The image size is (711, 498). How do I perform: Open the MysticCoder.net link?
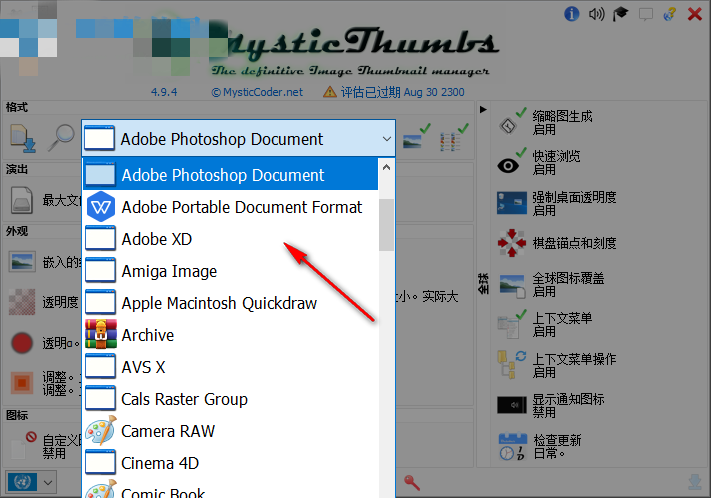coord(256,91)
